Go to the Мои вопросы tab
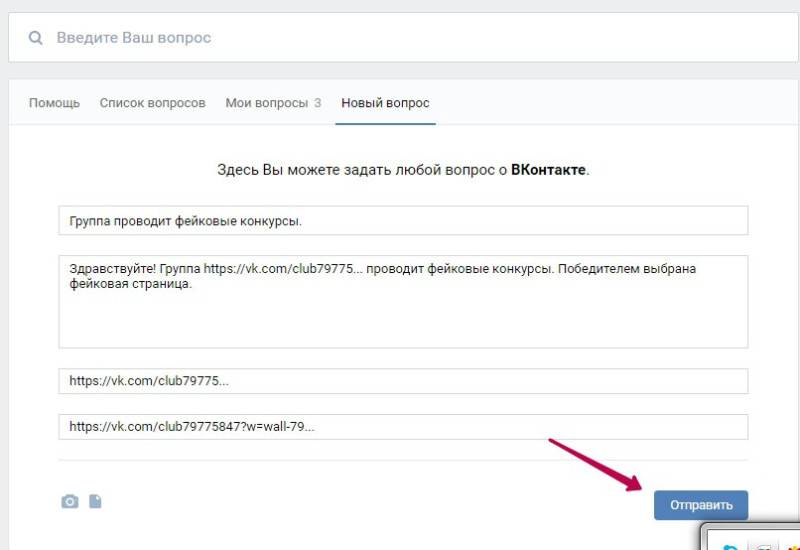Viewport: 800px width, 550px height. pyautogui.click(x=266, y=103)
